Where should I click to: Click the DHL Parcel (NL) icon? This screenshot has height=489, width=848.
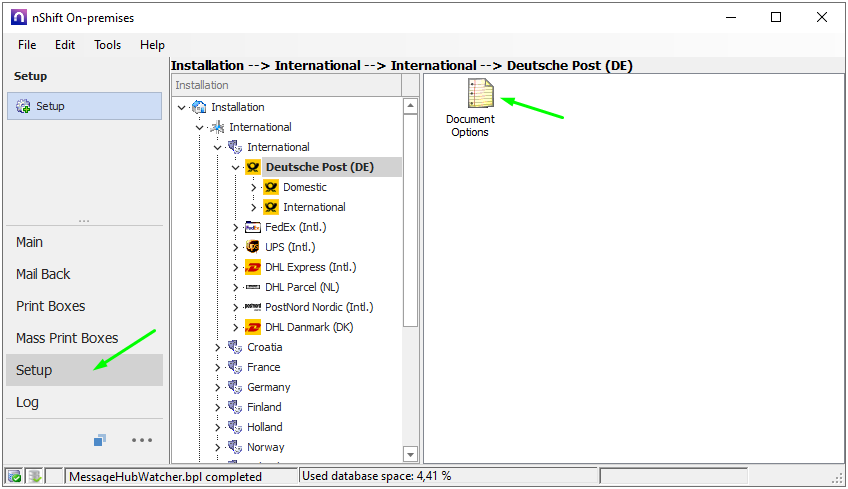(253, 287)
